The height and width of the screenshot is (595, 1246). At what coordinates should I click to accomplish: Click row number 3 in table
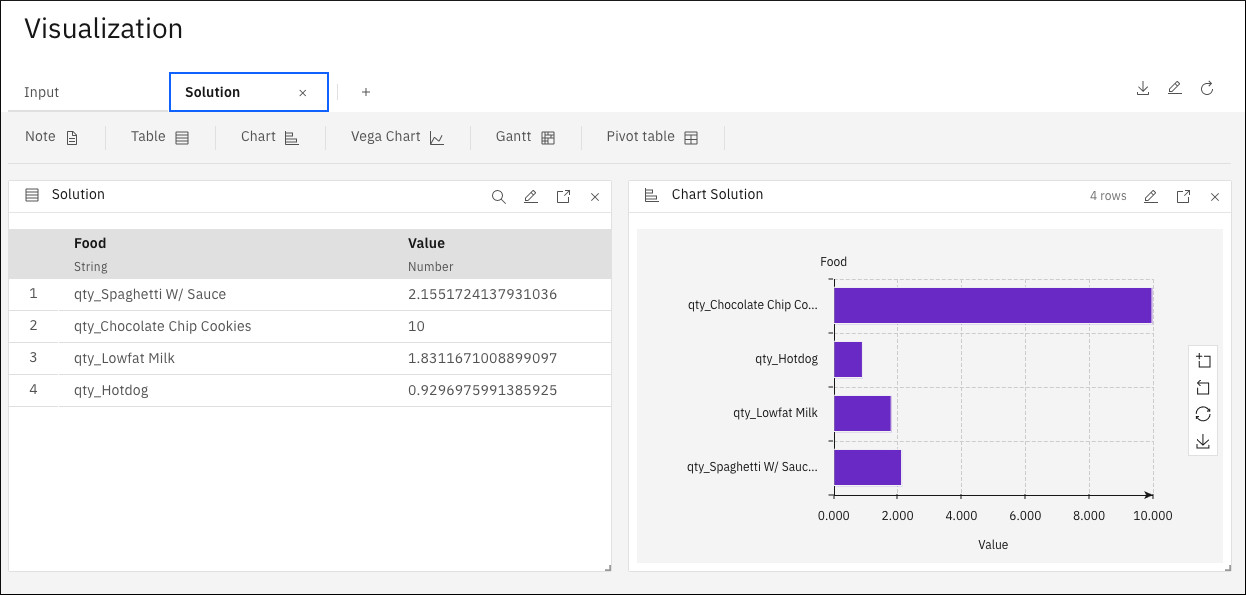pos(33,358)
